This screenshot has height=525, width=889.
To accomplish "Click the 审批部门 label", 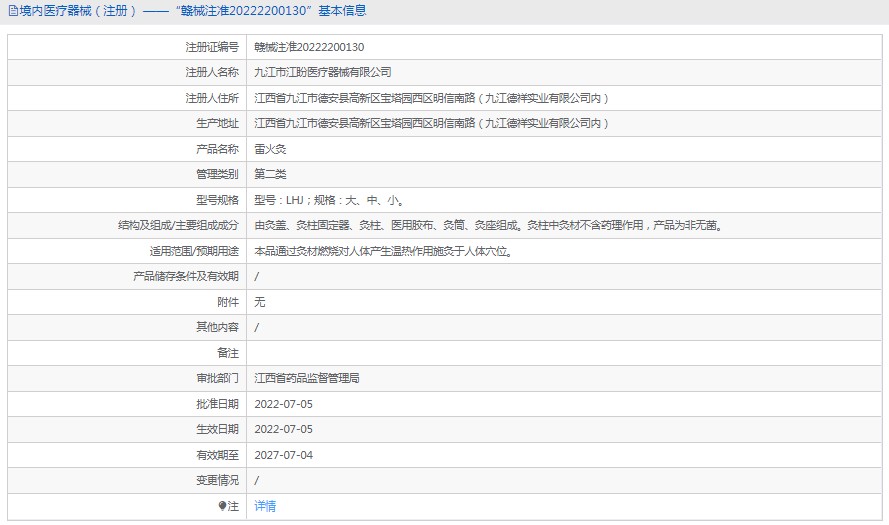I will tap(218, 379).
